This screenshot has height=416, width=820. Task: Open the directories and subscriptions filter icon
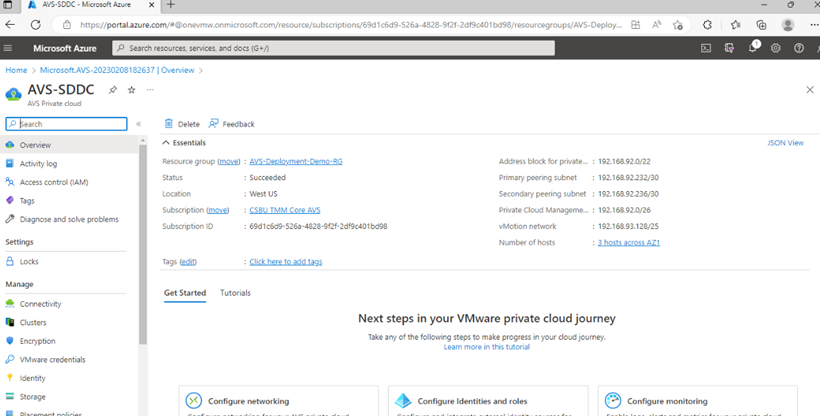tap(729, 48)
